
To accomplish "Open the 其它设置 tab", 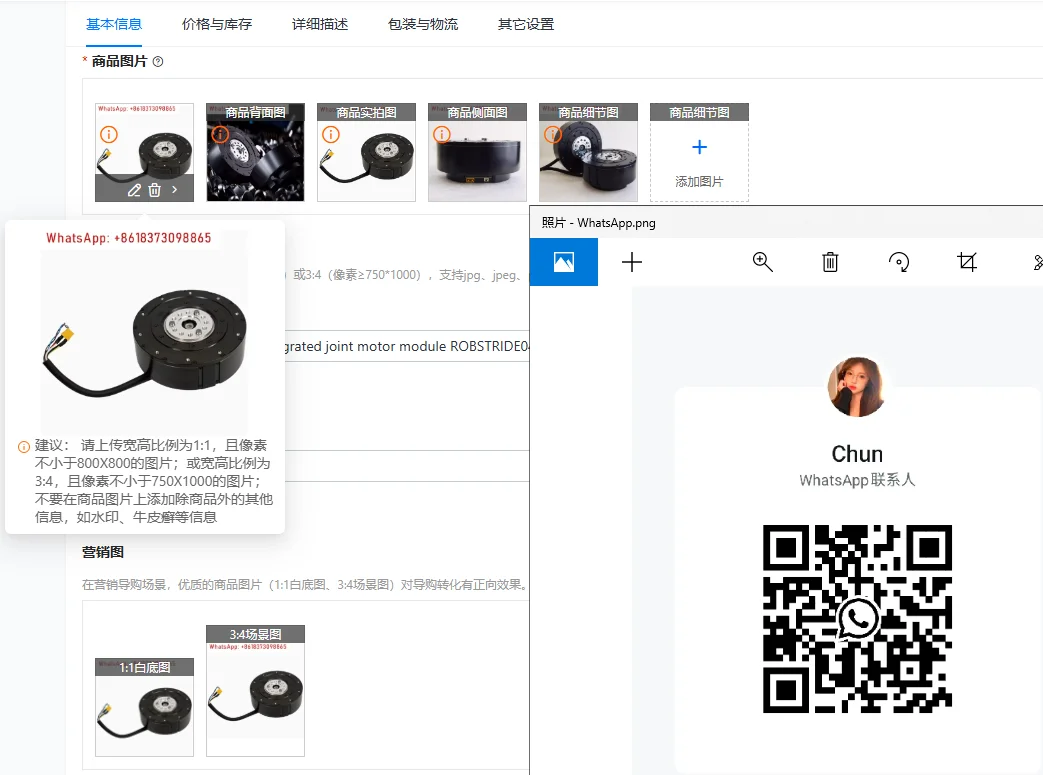I will [526, 25].
